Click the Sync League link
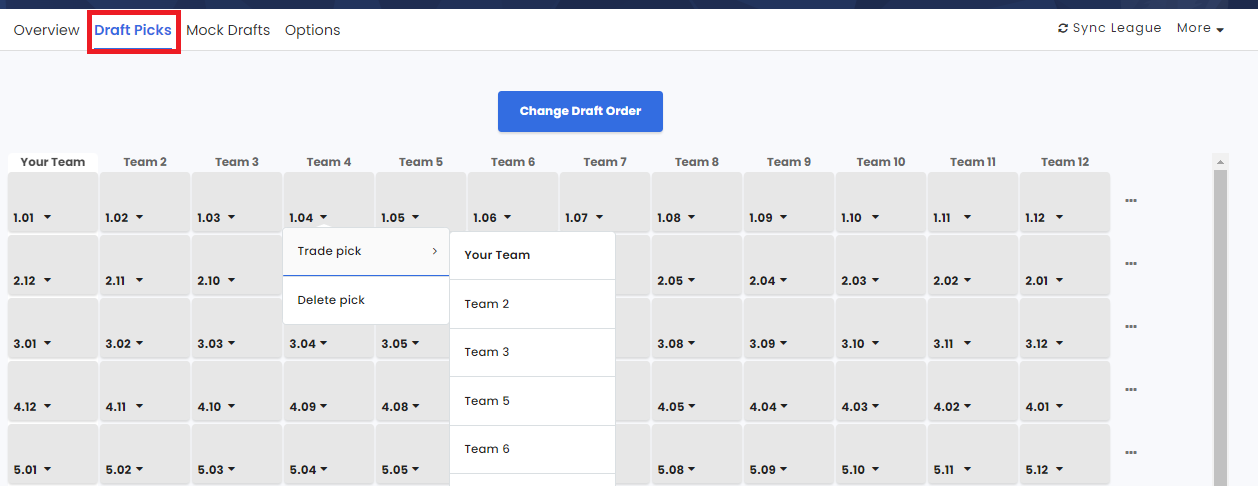This screenshot has height=486, width=1258. [1109, 28]
